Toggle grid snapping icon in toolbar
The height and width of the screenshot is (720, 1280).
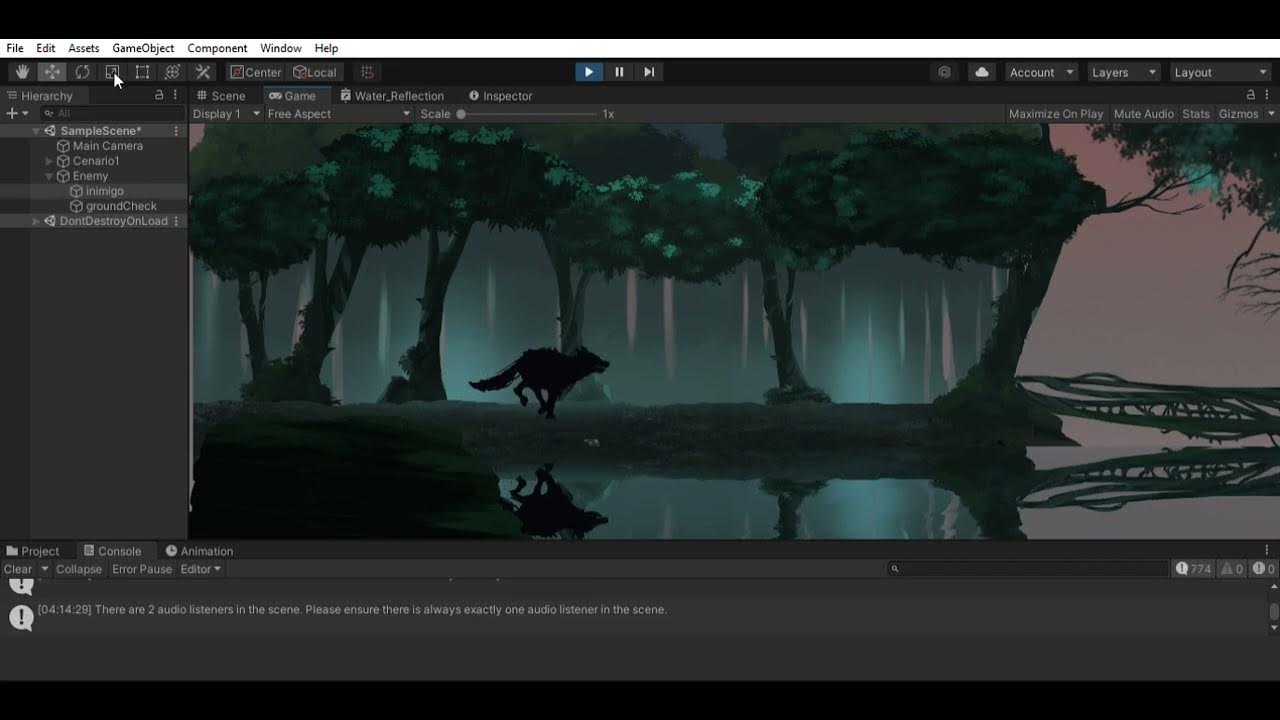click(367, 72)
